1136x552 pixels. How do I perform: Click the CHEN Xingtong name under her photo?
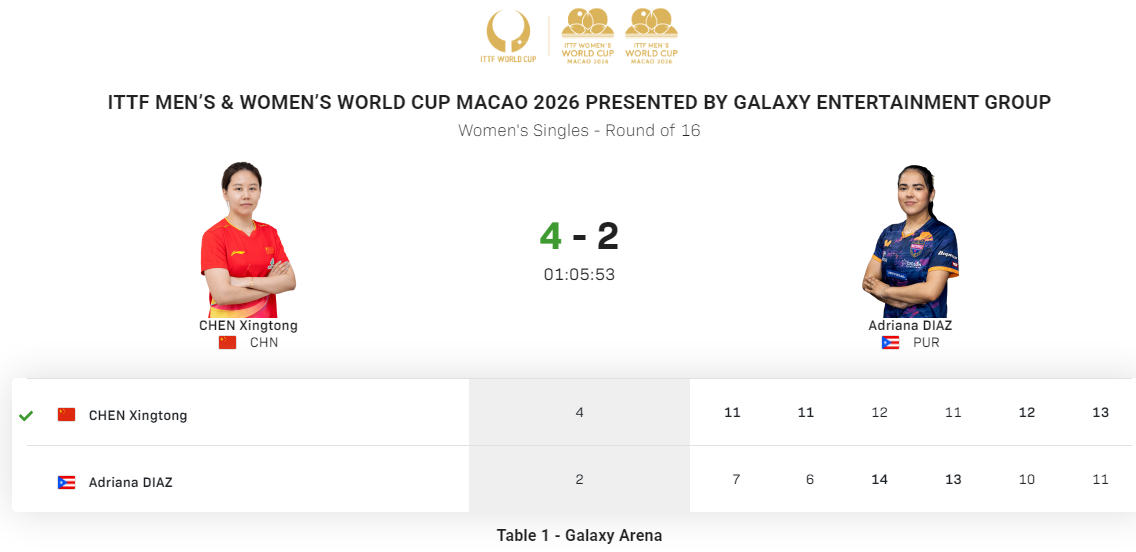click(x=248, y=326)
